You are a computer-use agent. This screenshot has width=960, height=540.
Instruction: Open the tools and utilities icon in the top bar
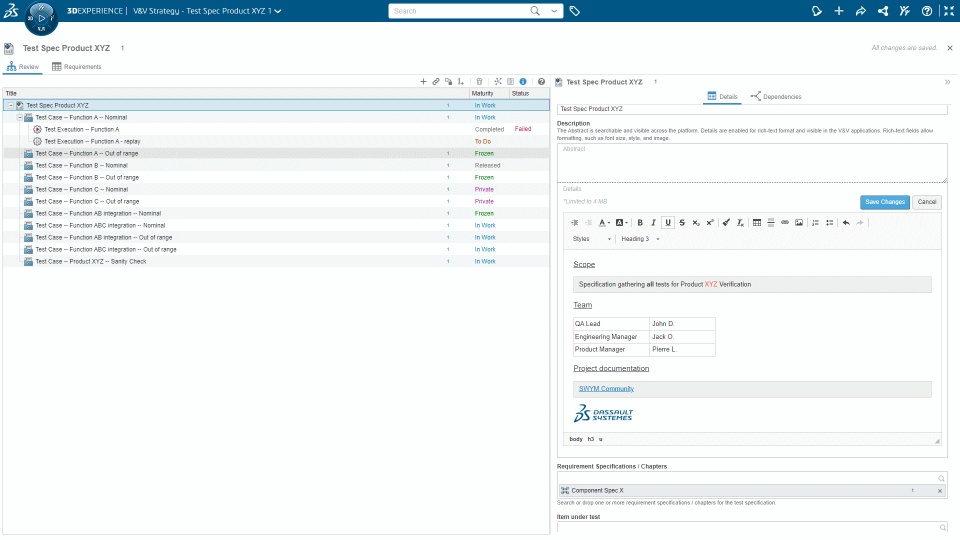click(904, 11)
